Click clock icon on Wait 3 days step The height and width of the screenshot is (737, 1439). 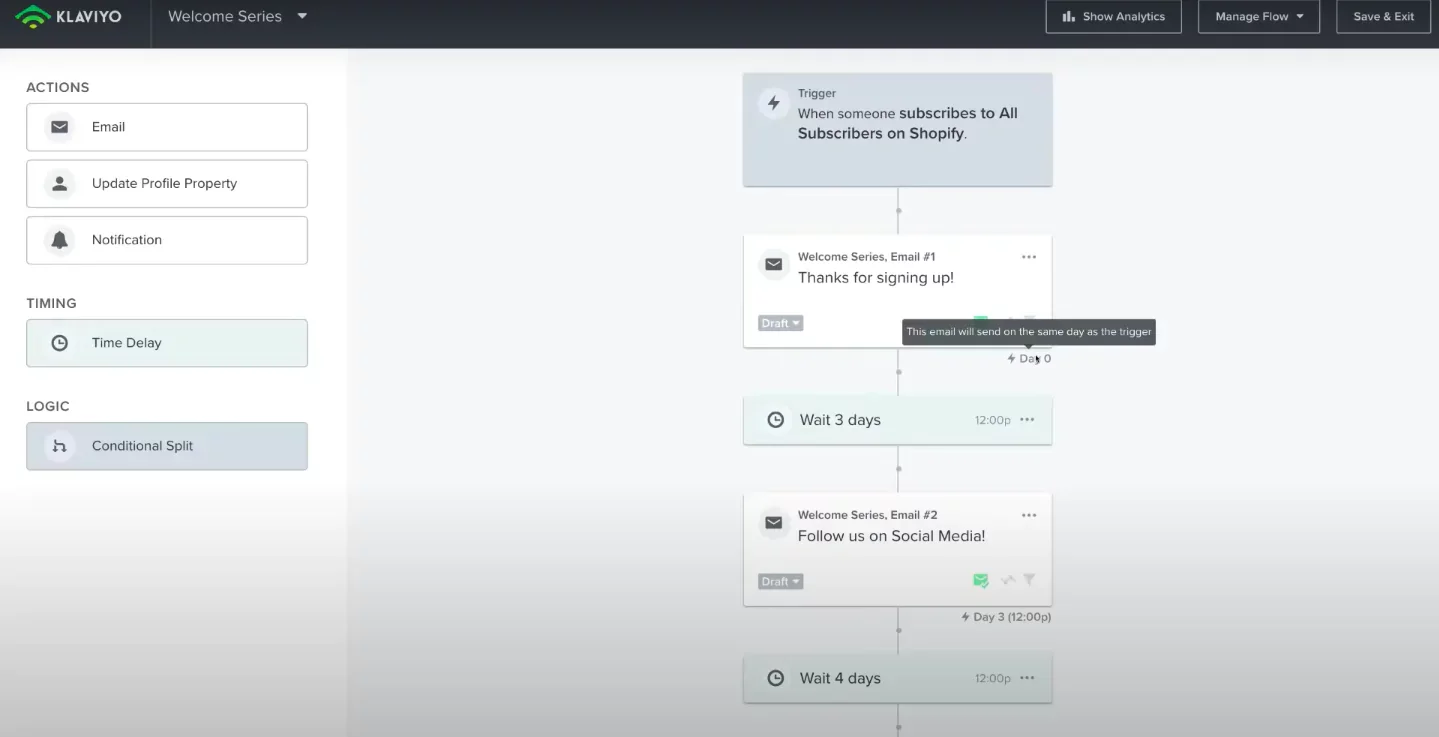(x=775, y=420)
